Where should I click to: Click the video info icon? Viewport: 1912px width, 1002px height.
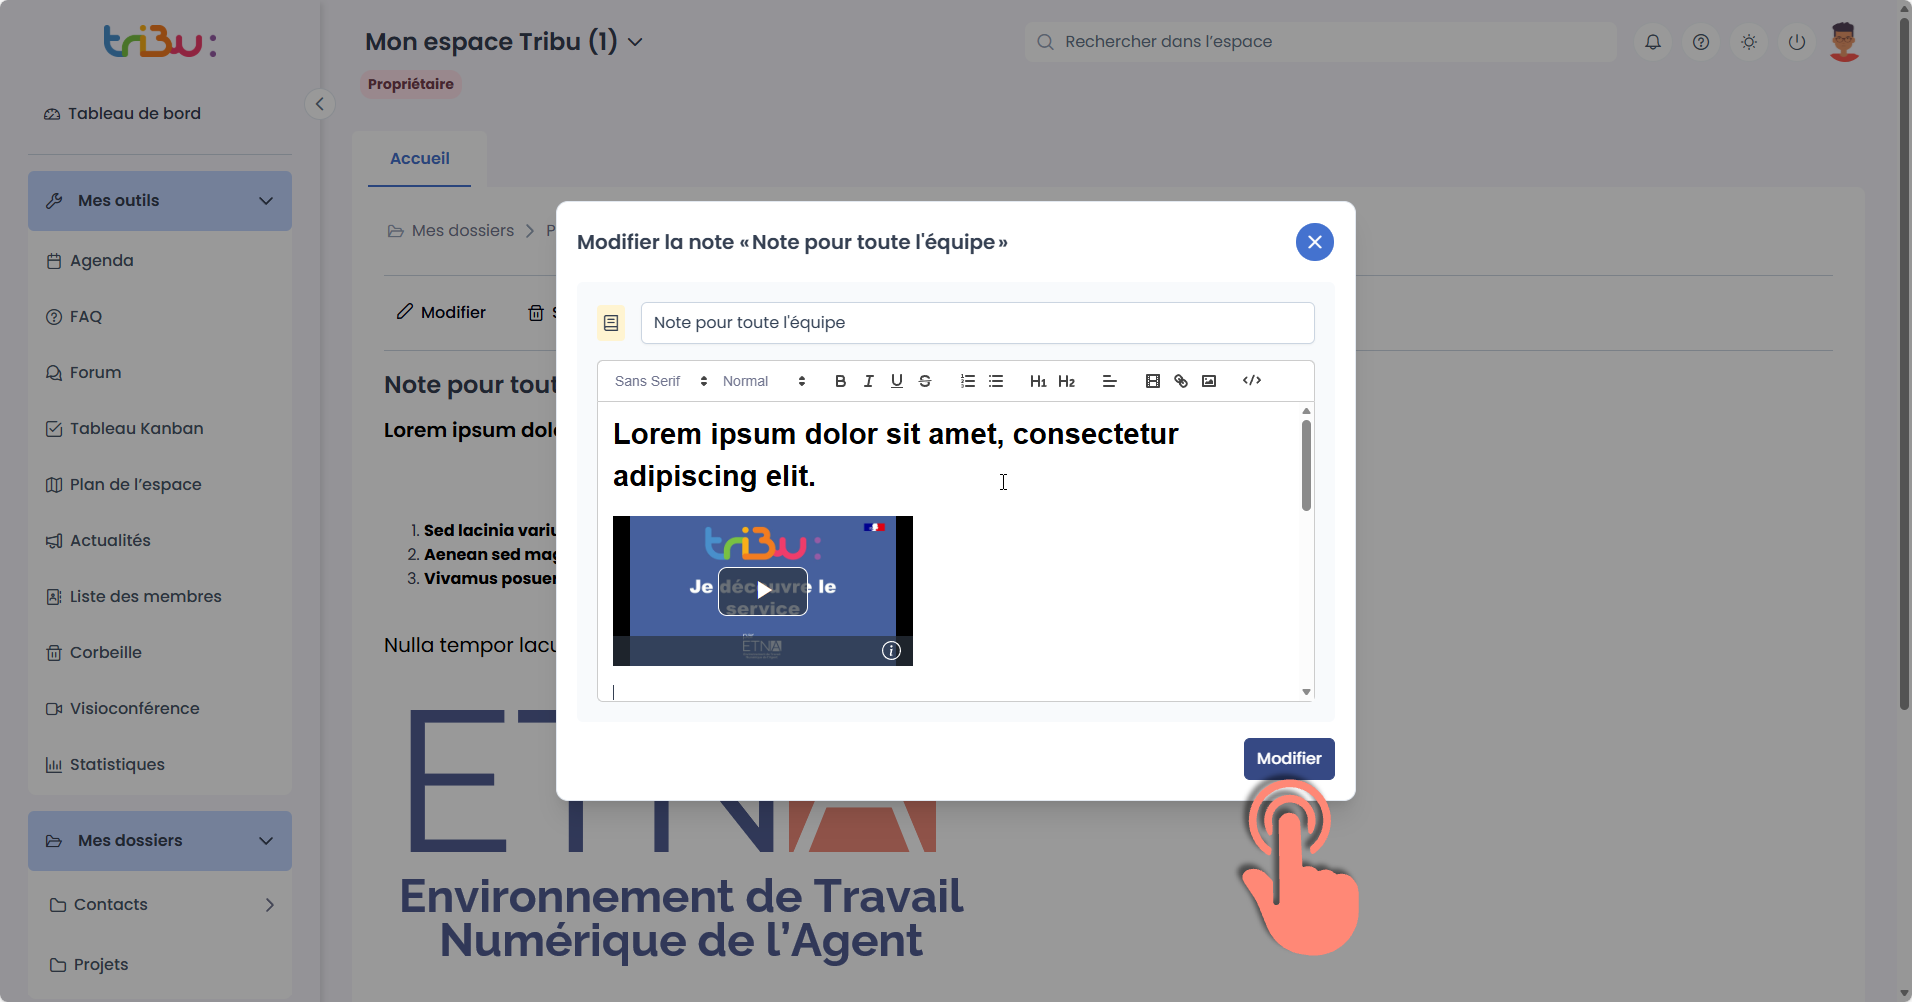[x=891, y=651]
